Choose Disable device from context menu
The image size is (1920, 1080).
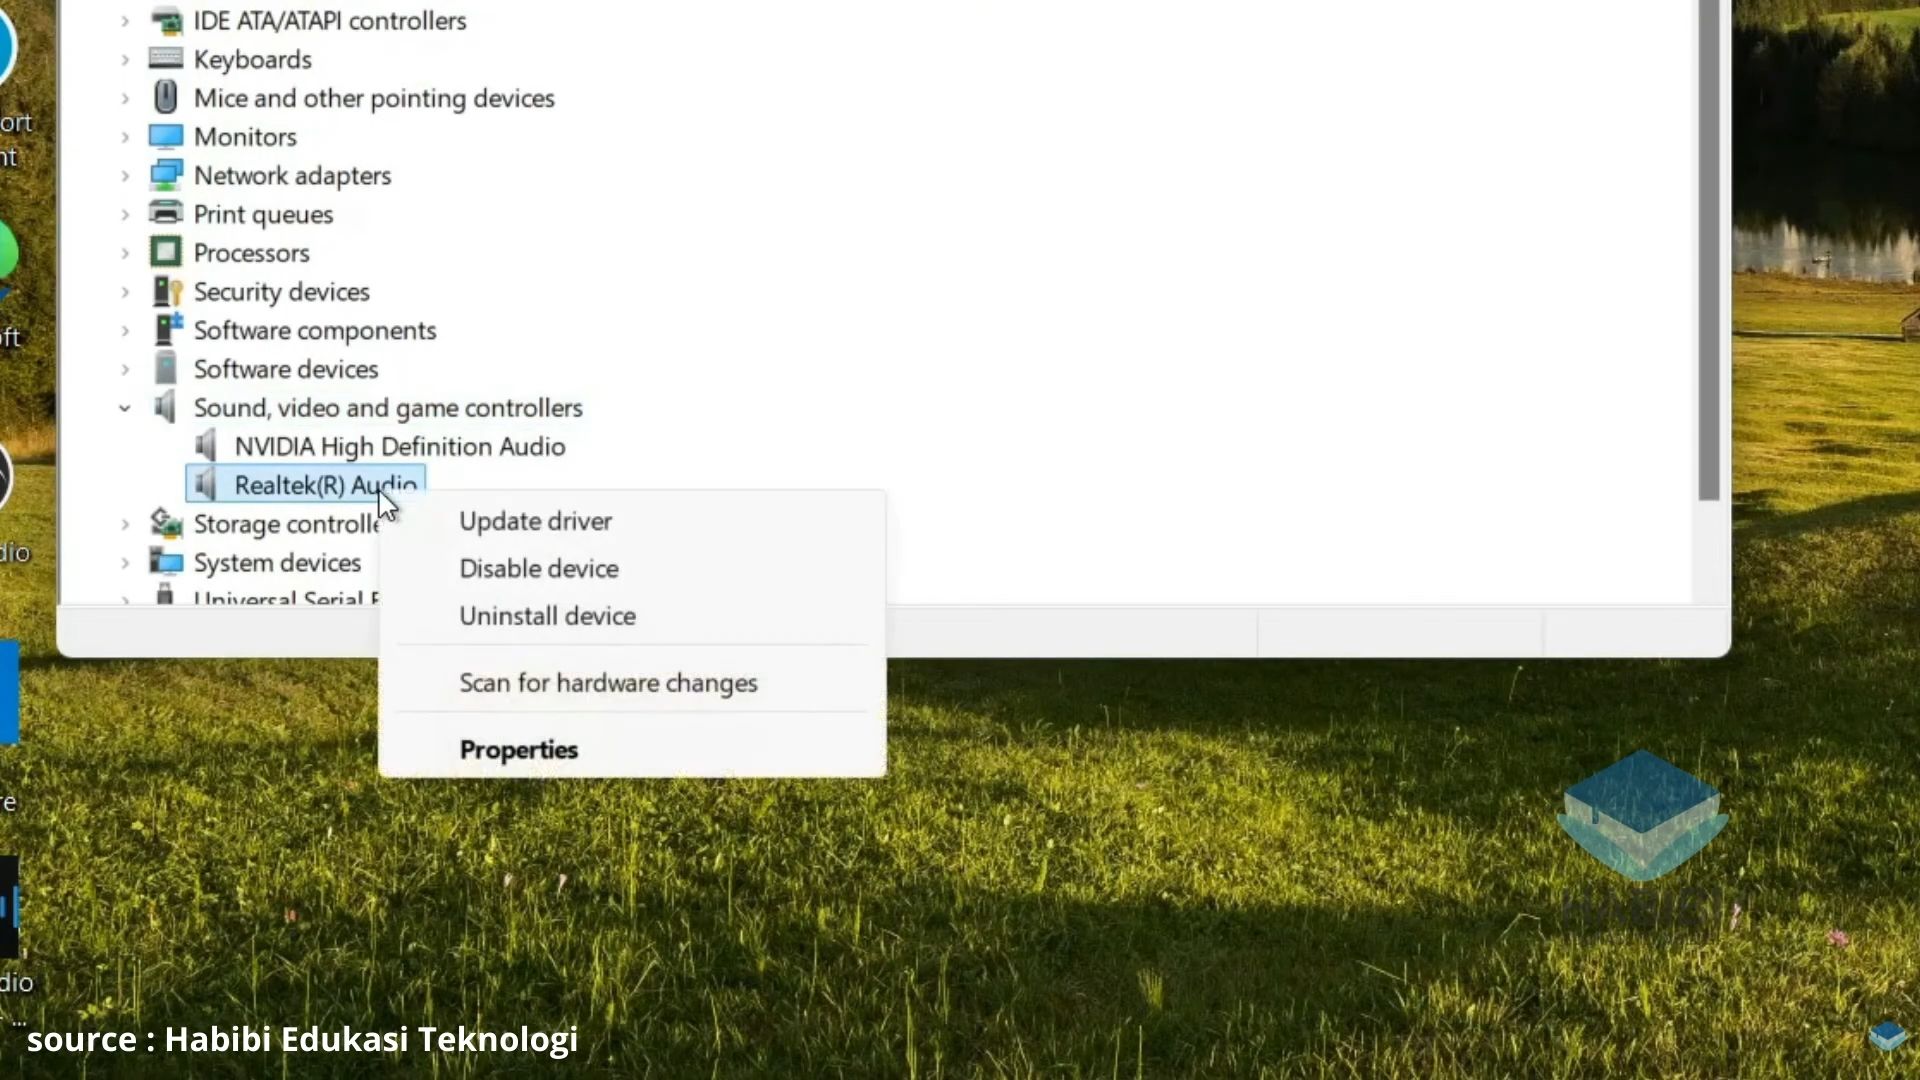click(632, 568)
